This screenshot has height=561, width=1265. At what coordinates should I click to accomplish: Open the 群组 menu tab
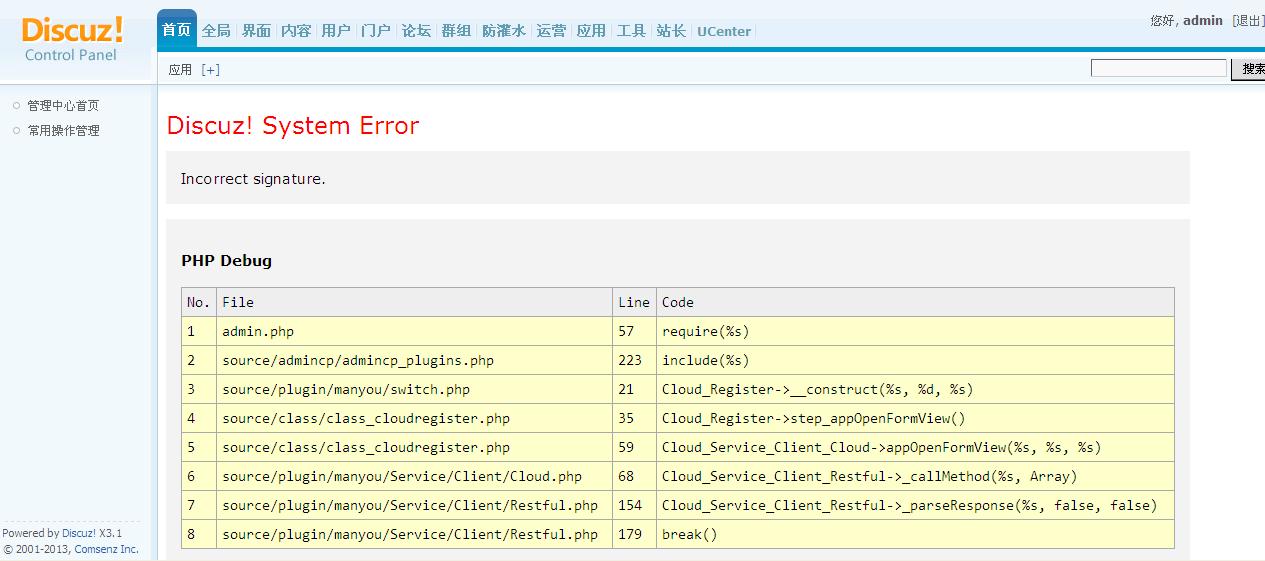[x=456, y=31]
